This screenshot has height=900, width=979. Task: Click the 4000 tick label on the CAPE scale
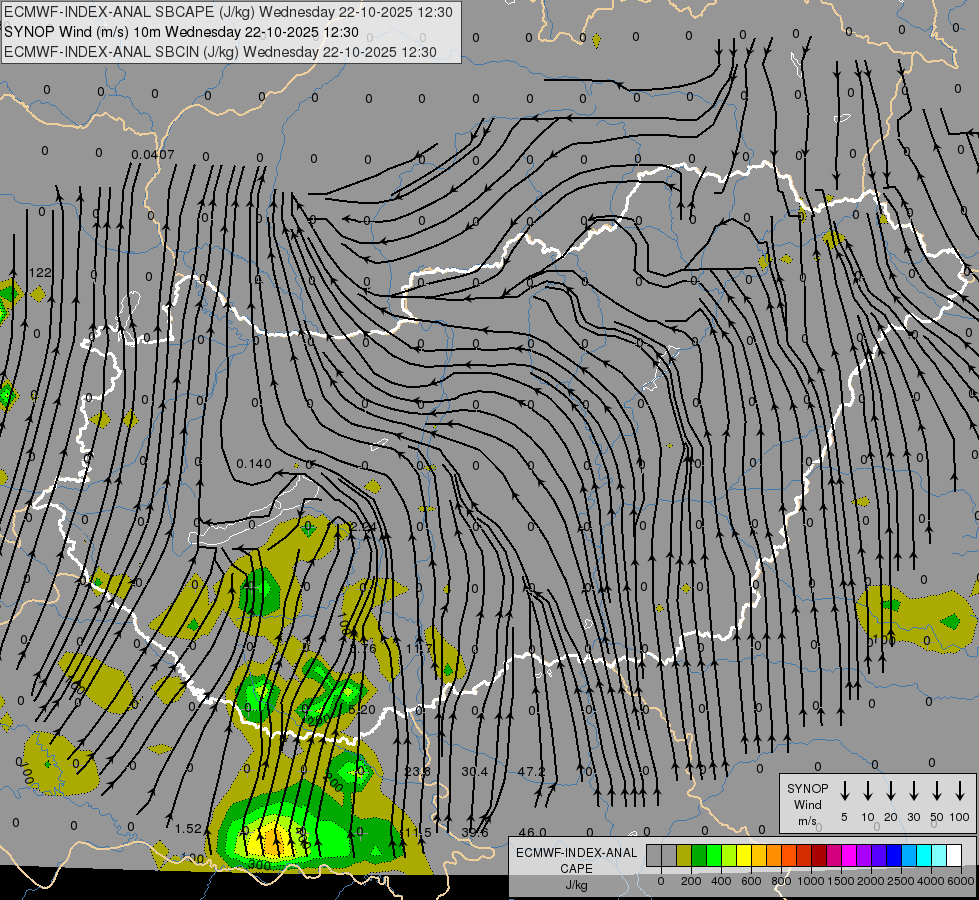930,881
